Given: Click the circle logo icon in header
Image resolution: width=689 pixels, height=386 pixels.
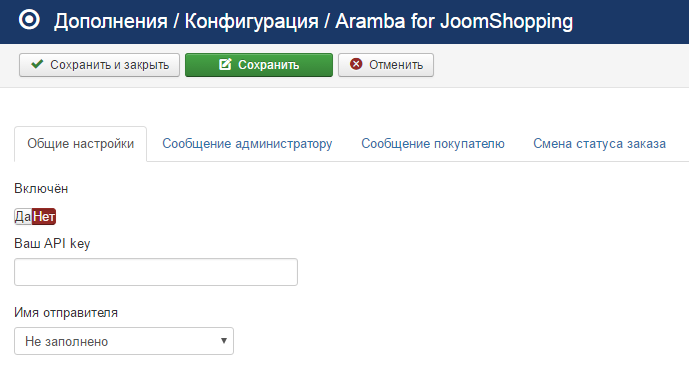Looking at the screenshot, I should [29, 20].
